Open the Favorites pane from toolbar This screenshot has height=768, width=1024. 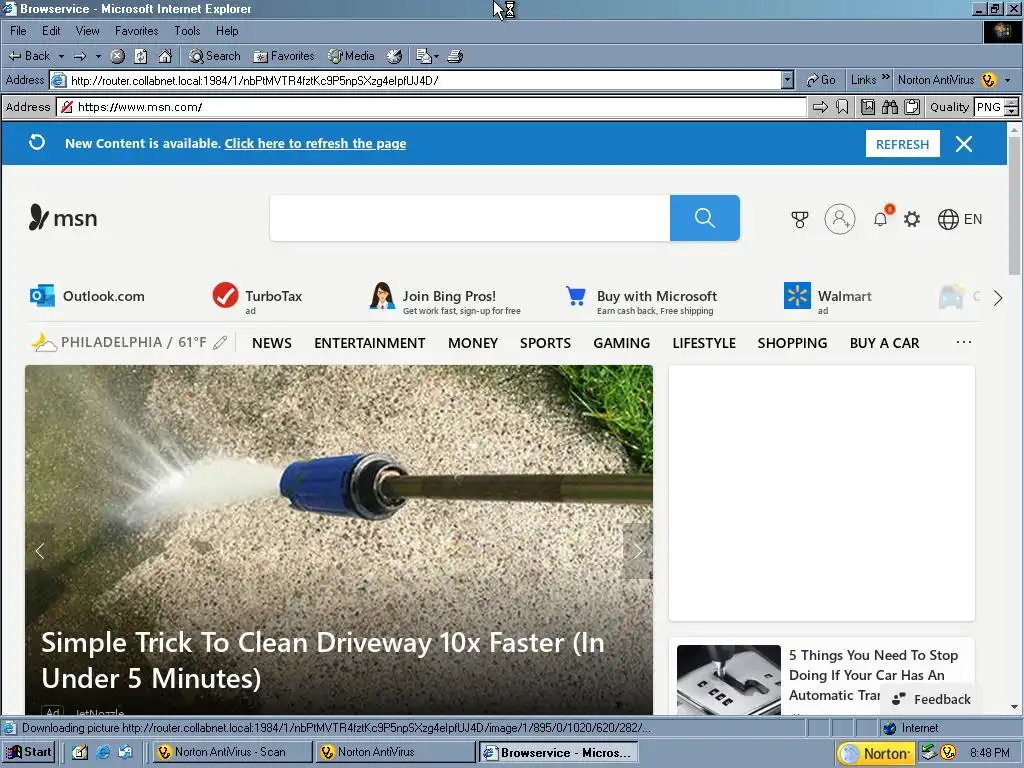[284, 56]
